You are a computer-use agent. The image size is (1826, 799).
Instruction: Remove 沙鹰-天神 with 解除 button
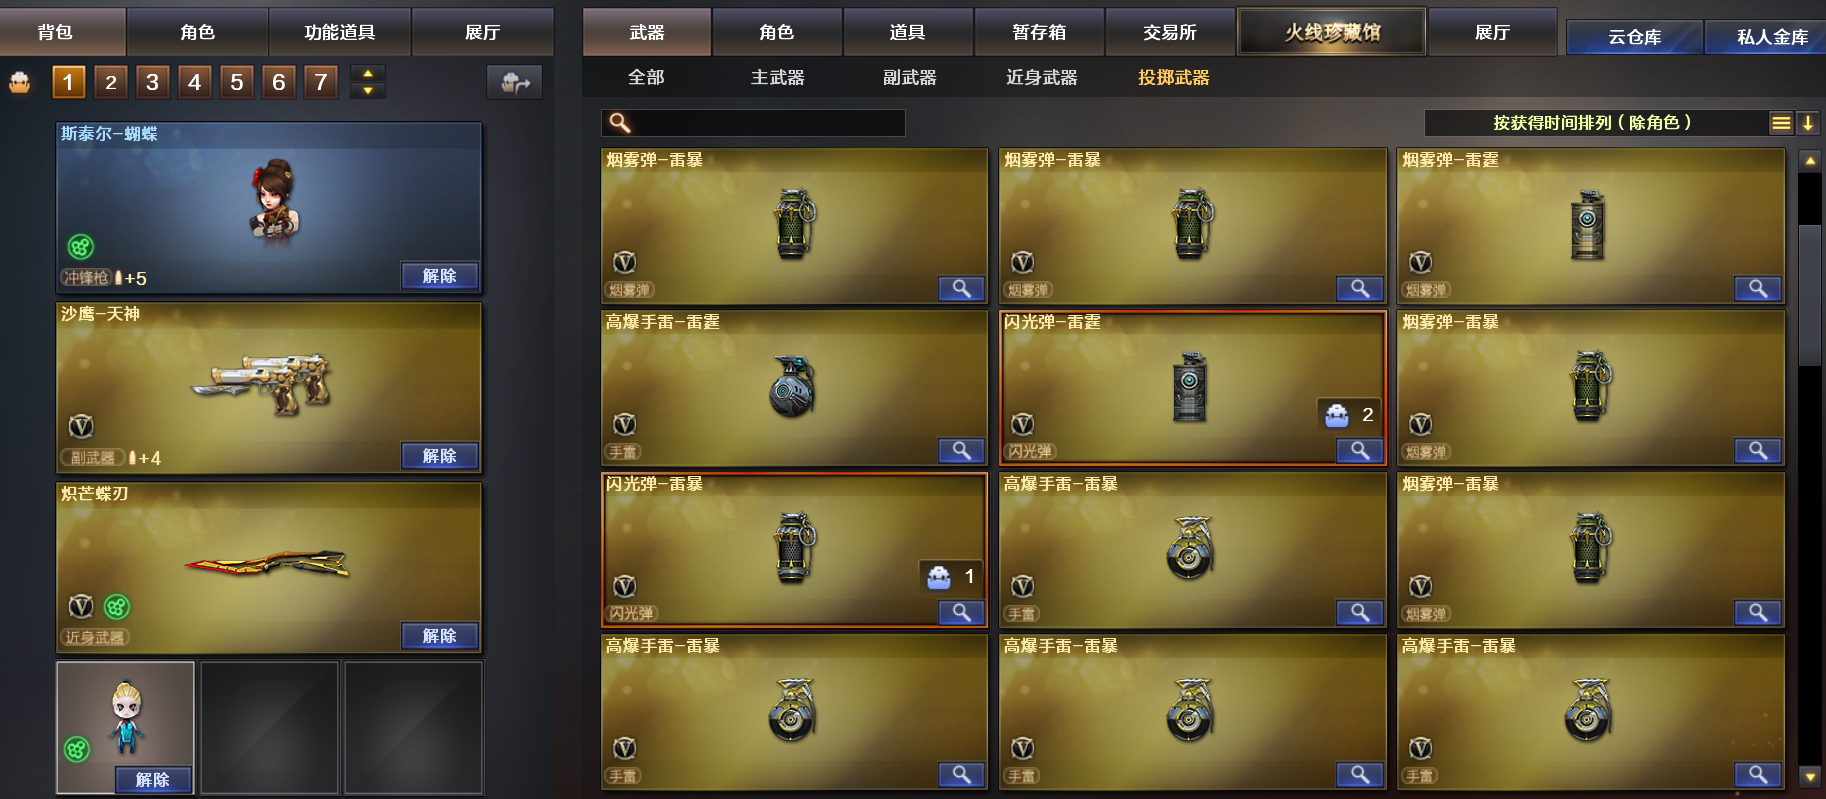point(439,456)
